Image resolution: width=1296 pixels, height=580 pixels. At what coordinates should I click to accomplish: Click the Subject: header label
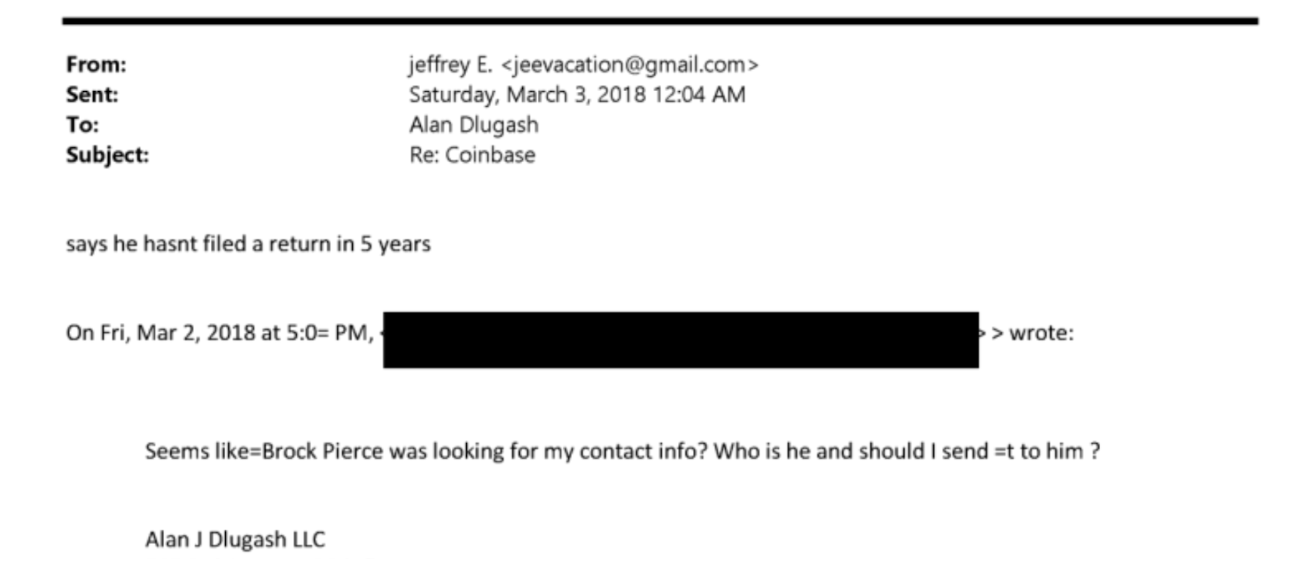(107, 155)
